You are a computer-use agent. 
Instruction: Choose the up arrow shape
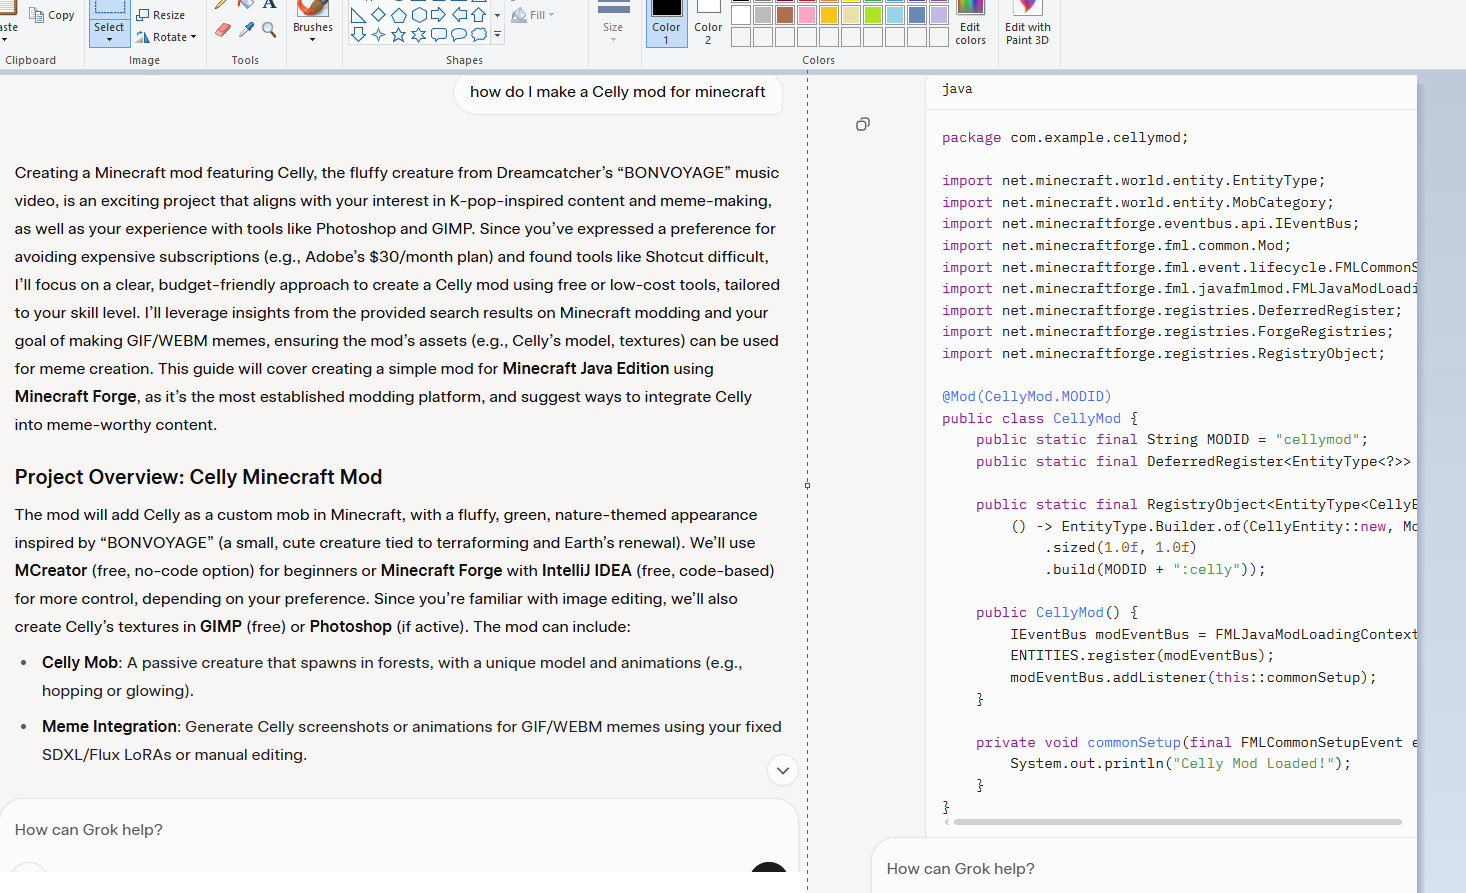[479, 15]
